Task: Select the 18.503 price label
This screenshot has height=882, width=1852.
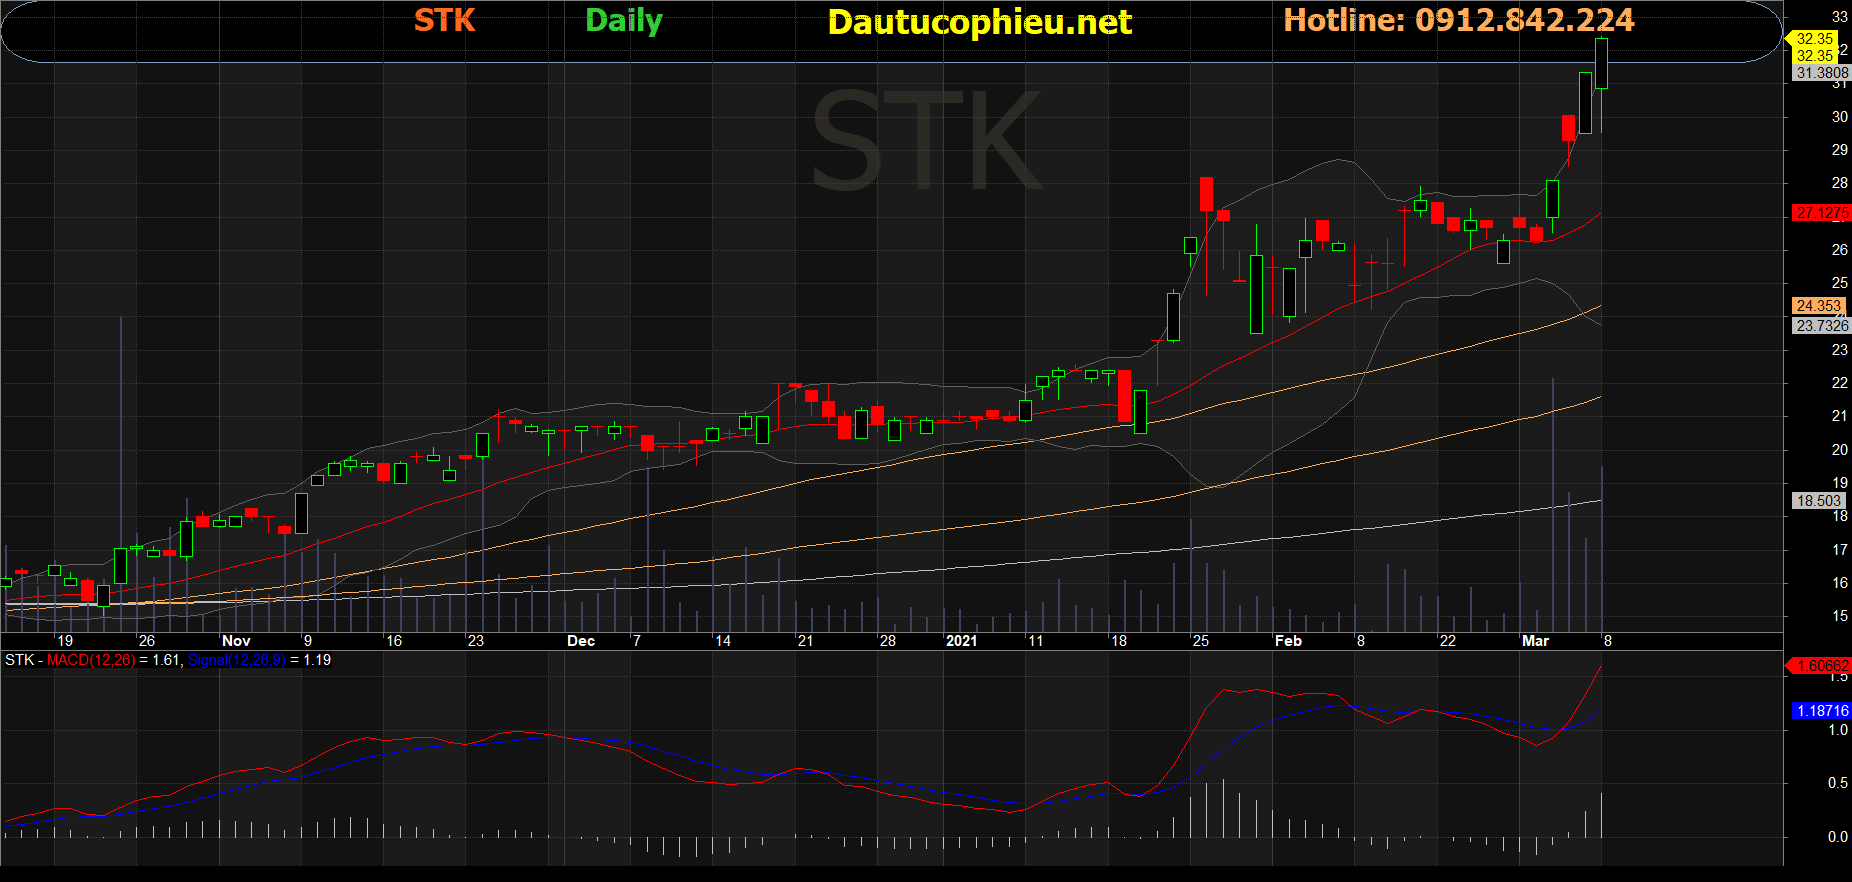Action: coord(1818,501)
